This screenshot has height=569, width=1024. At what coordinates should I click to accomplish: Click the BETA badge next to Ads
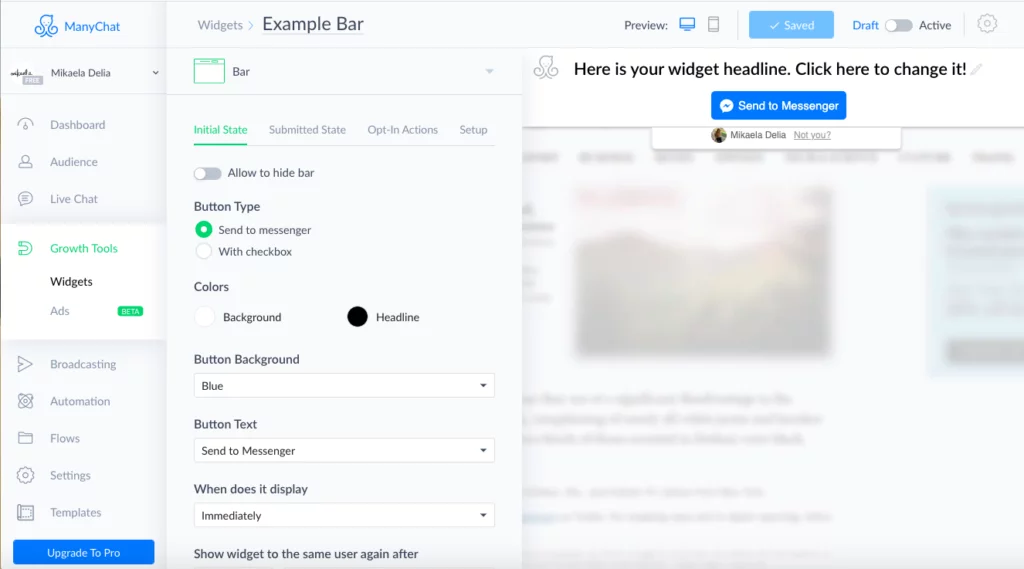130,311
